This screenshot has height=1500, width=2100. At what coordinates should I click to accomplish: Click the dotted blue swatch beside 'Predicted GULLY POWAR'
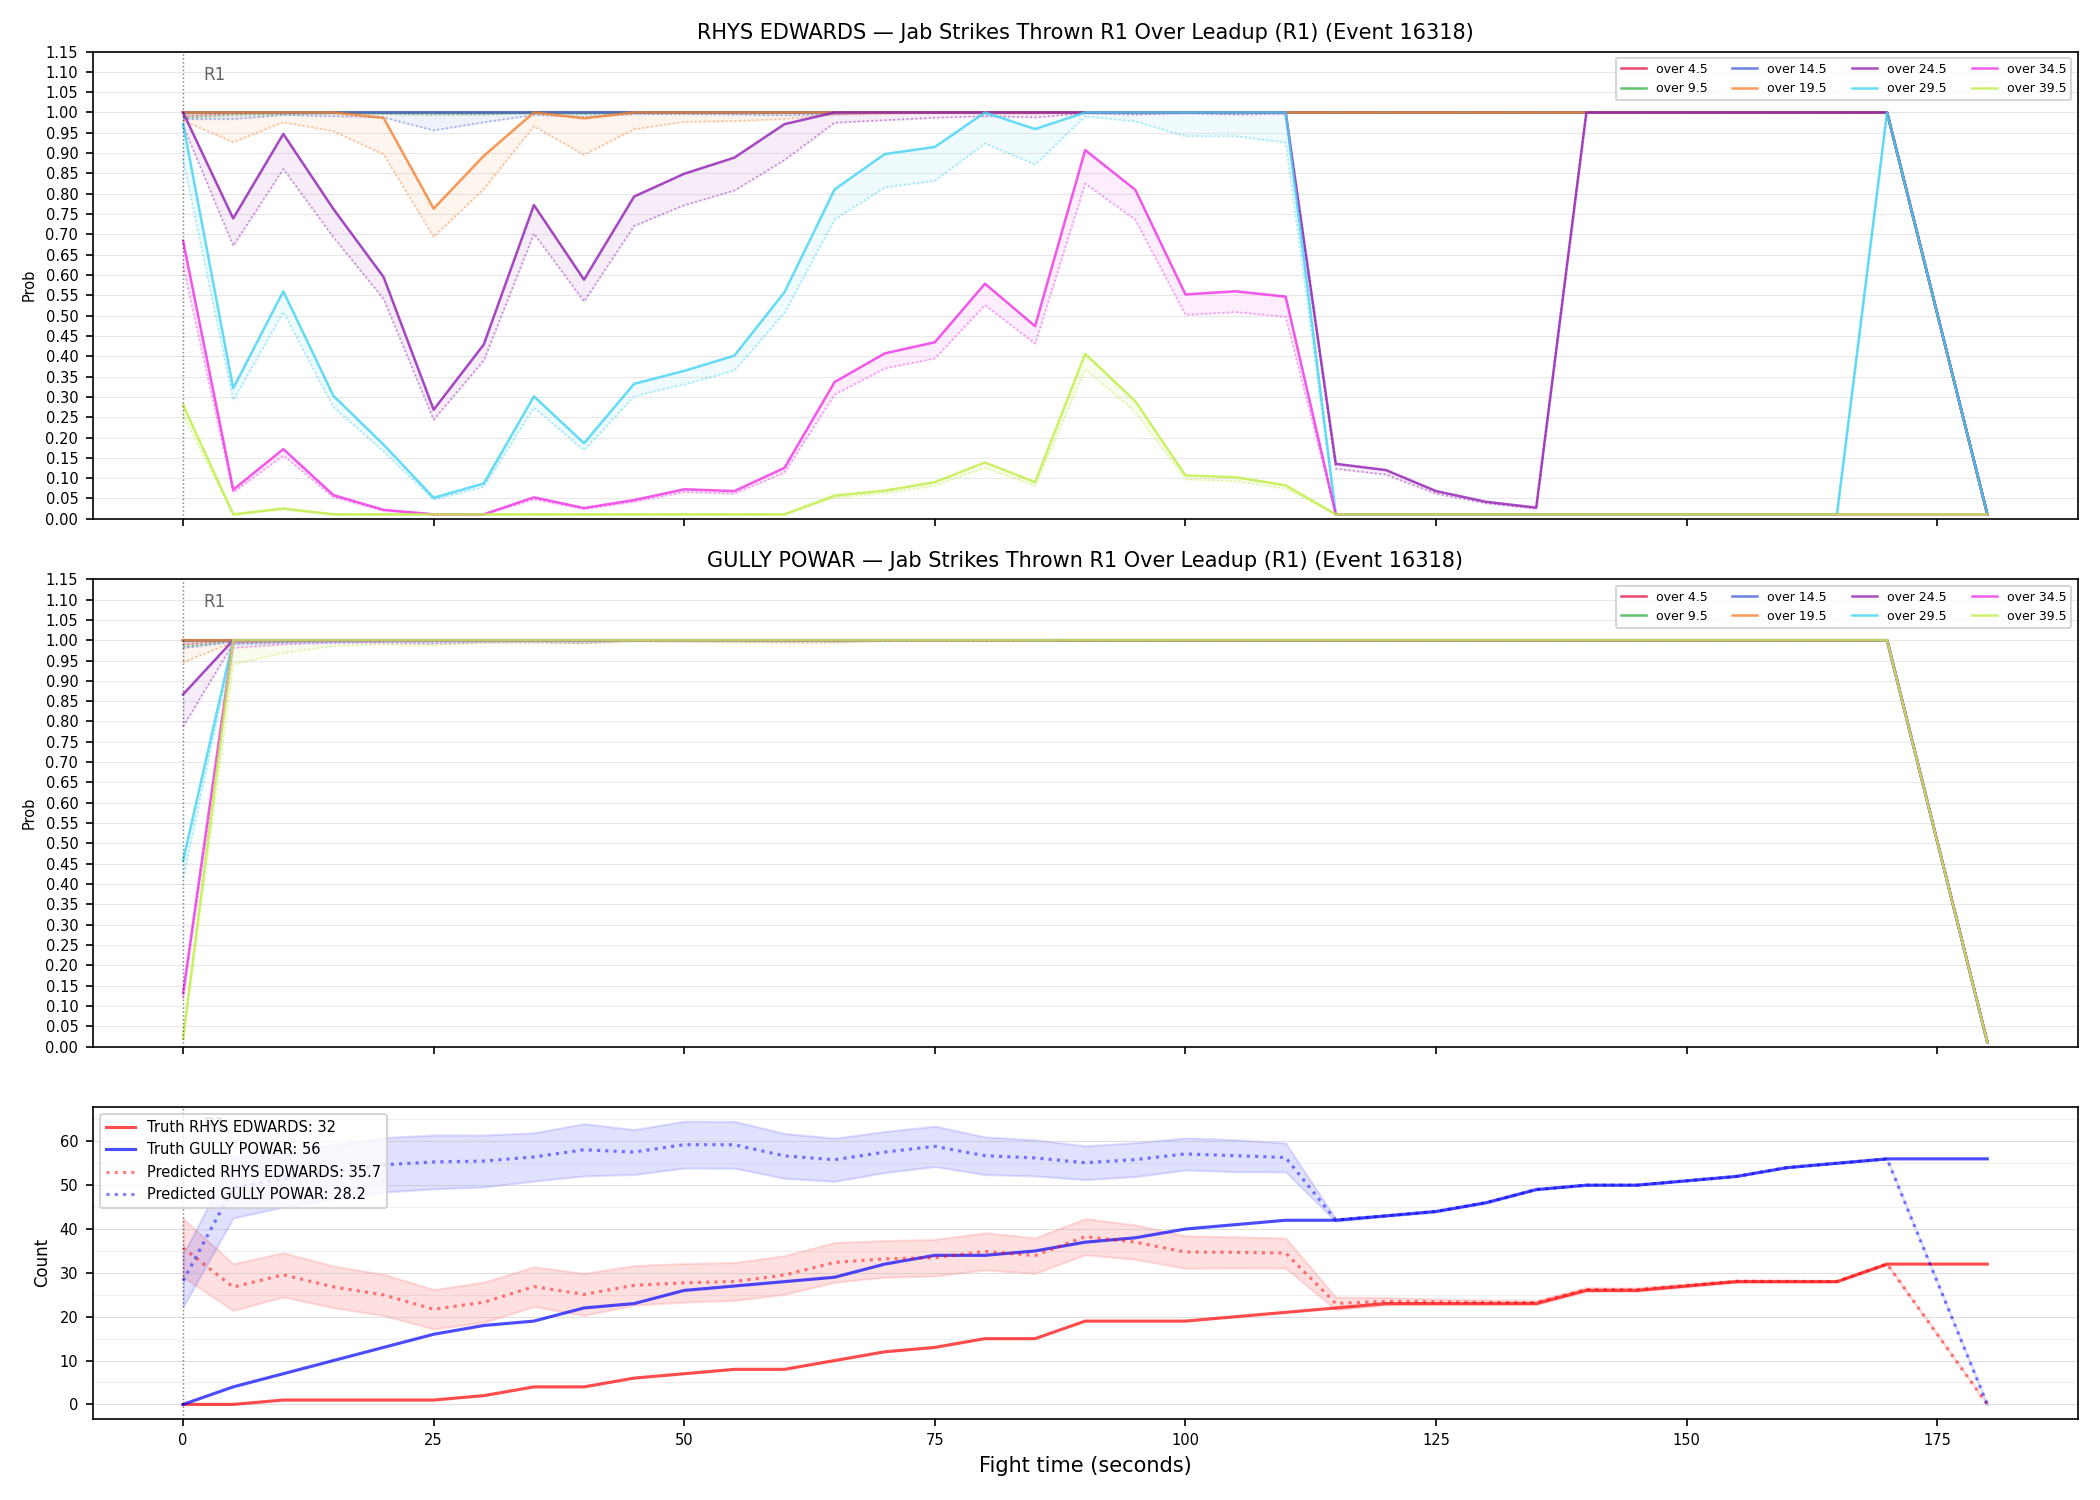(x=121, y=1194)
